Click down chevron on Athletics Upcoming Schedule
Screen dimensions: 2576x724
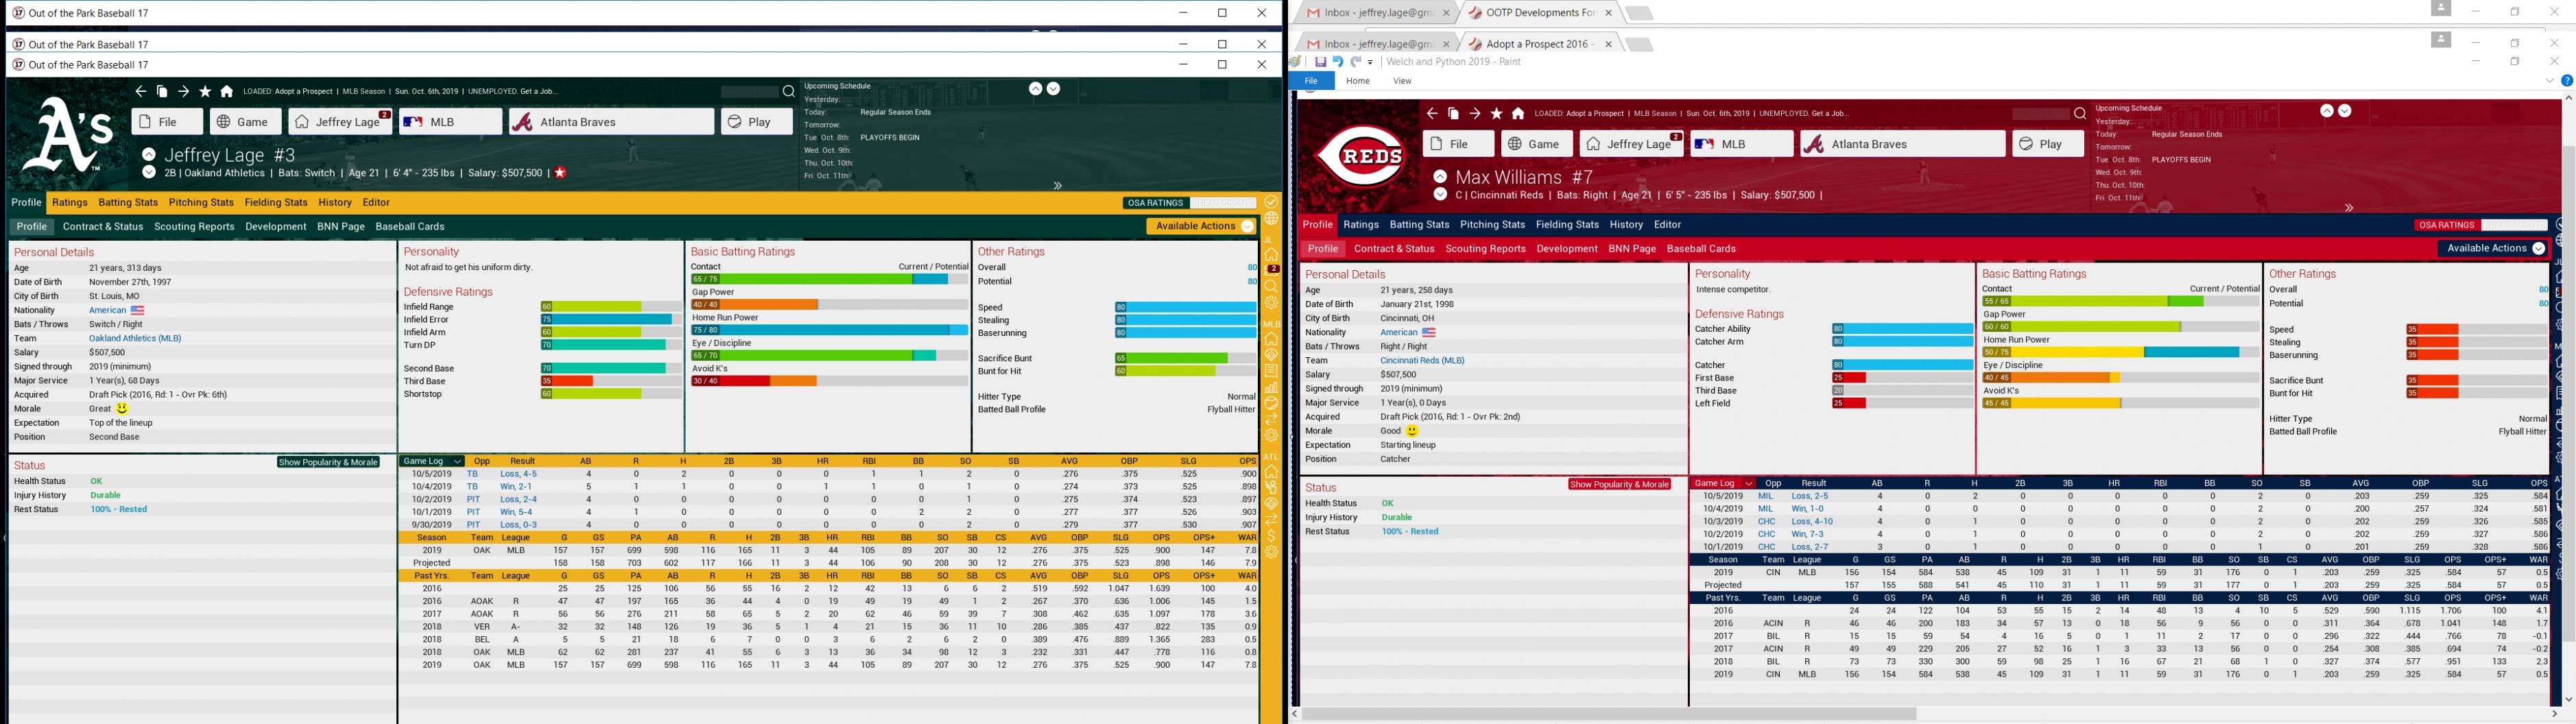click(x=1053, y=89)
